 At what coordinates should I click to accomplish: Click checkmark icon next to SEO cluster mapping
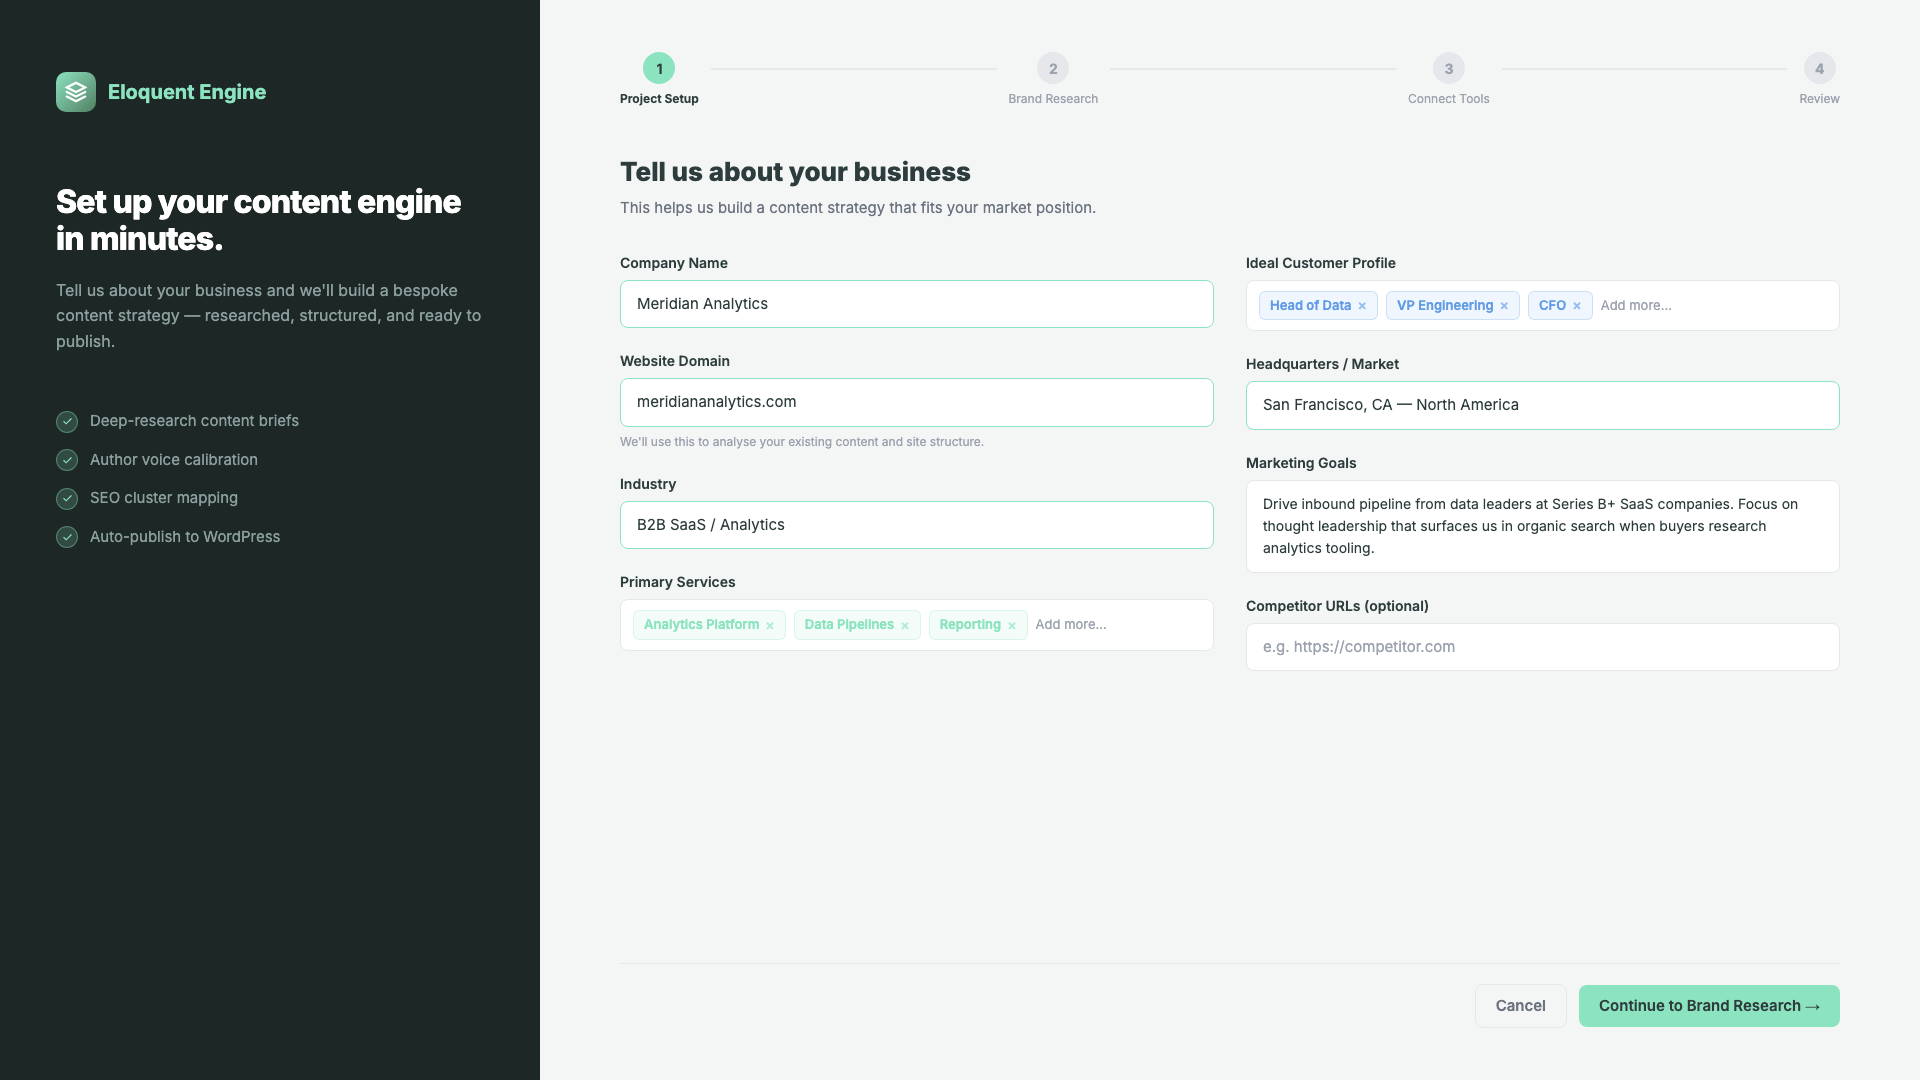point(67,498)
